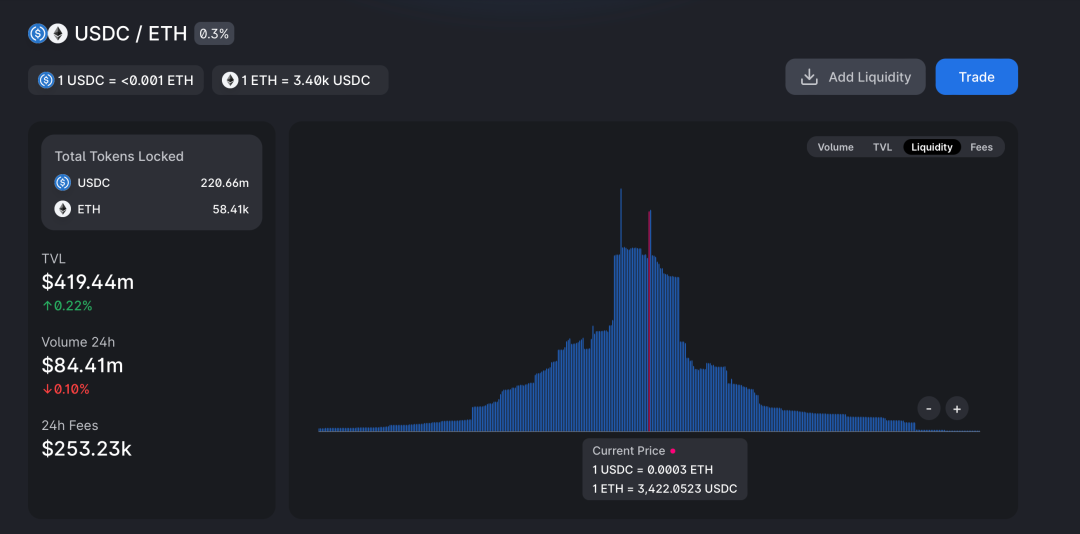Switch chart to the Volume view
This screenshot has height=534, width=1080.
point(835,147)
